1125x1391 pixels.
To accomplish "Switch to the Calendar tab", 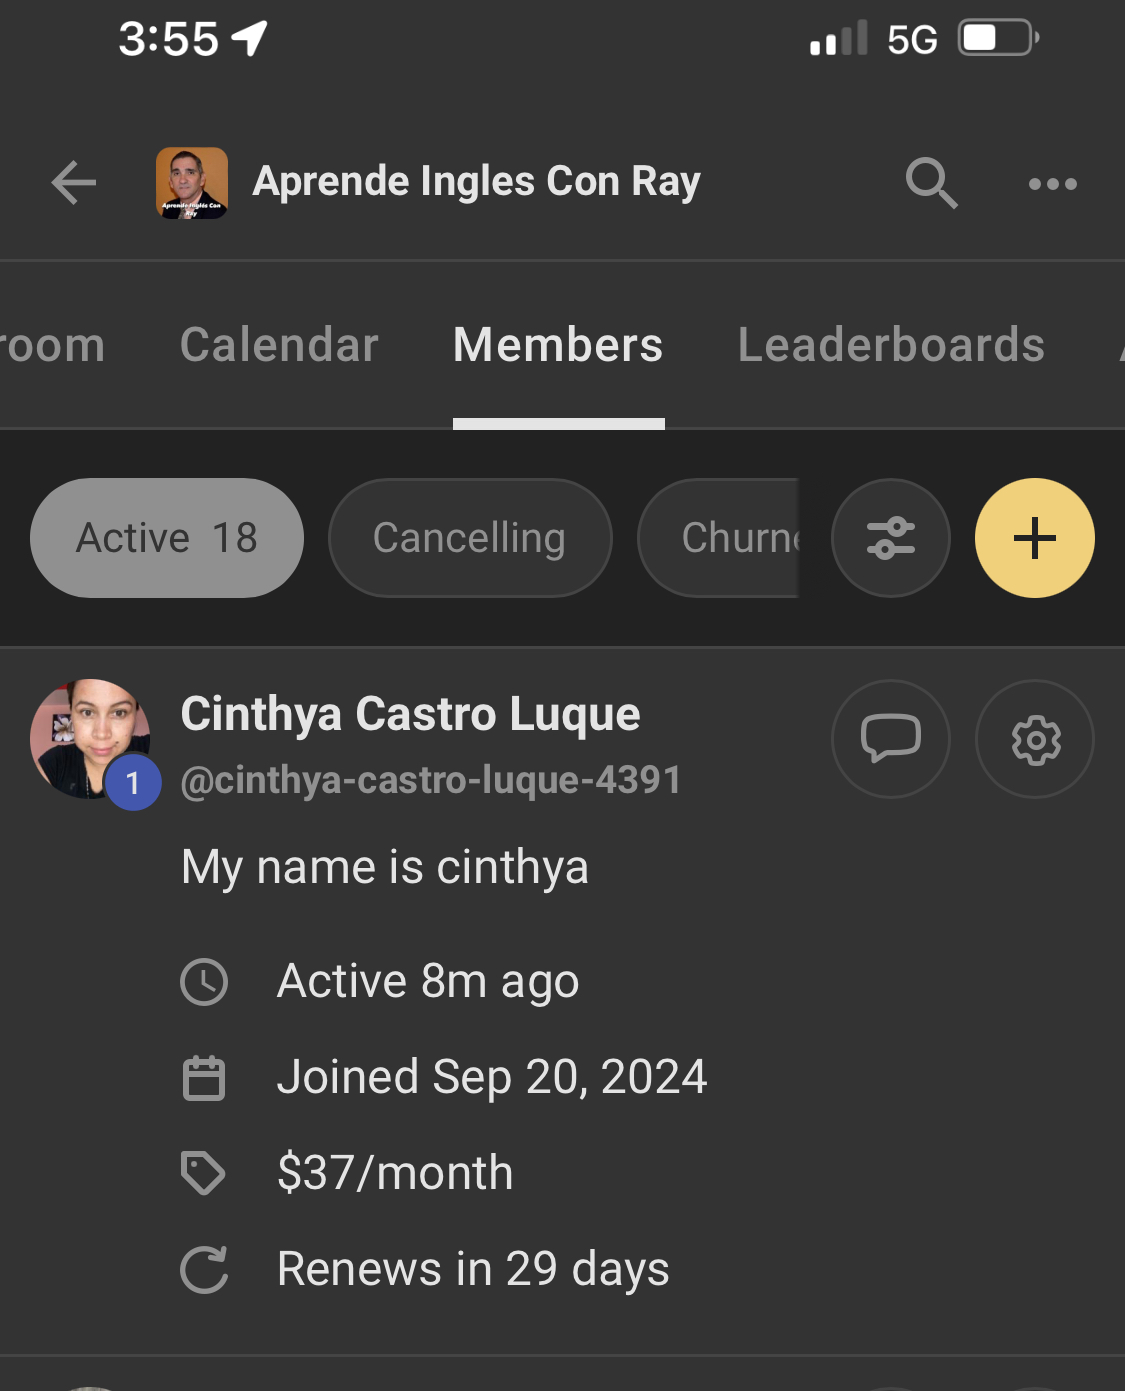I will (x=279, y=345).
